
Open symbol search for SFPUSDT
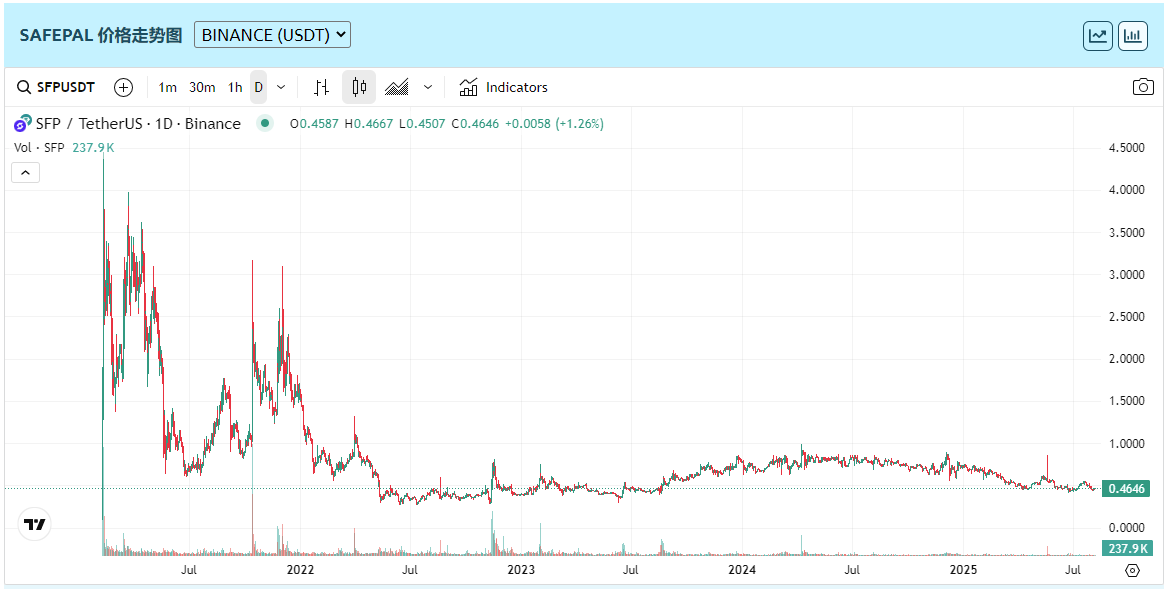[56, 87]
